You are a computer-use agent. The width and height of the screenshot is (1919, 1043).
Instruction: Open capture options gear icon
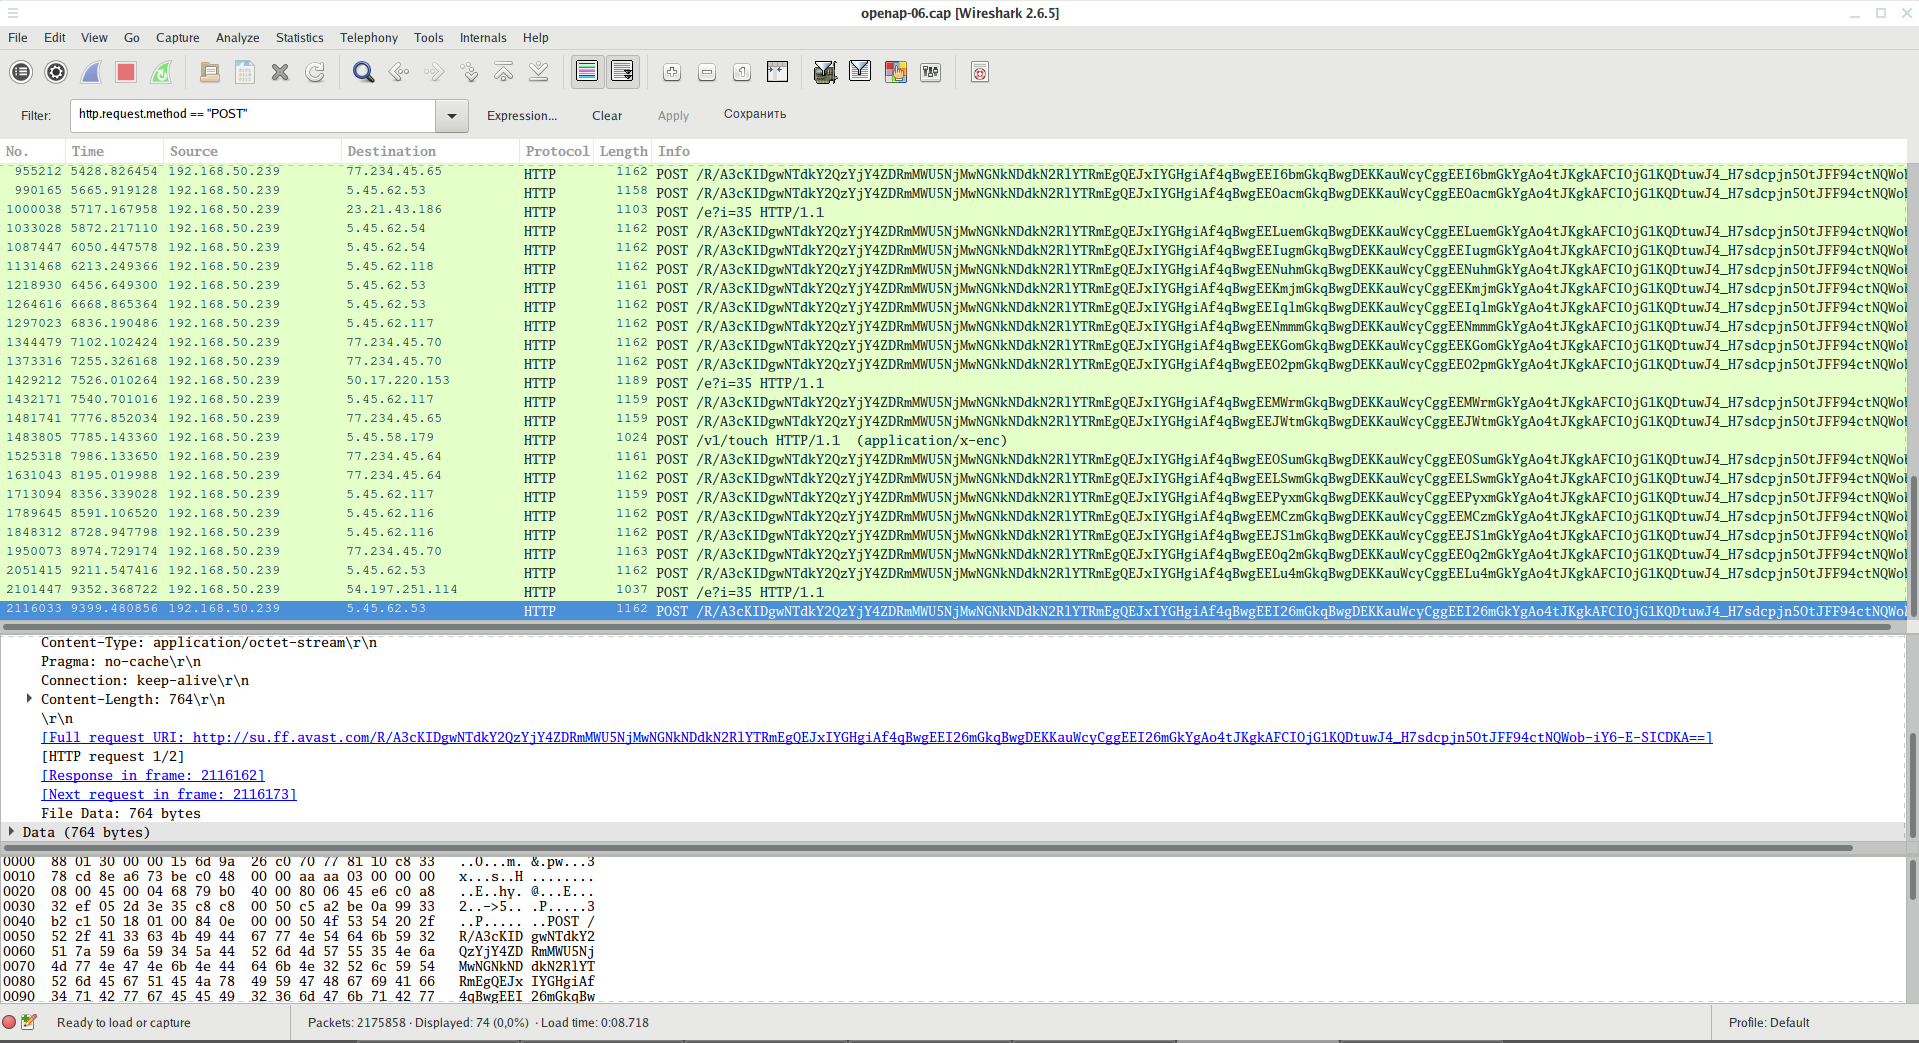[56, 72]
